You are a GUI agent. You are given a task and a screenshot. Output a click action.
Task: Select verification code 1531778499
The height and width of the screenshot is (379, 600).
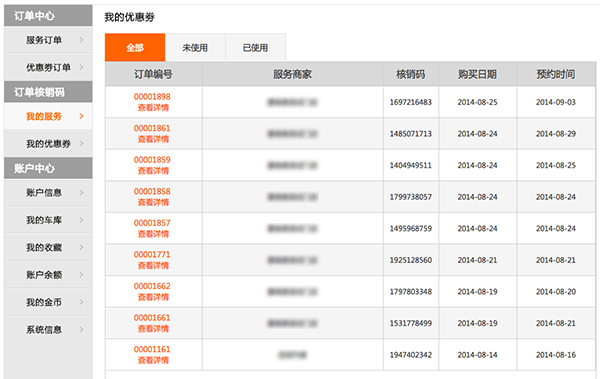click(411, 323)
